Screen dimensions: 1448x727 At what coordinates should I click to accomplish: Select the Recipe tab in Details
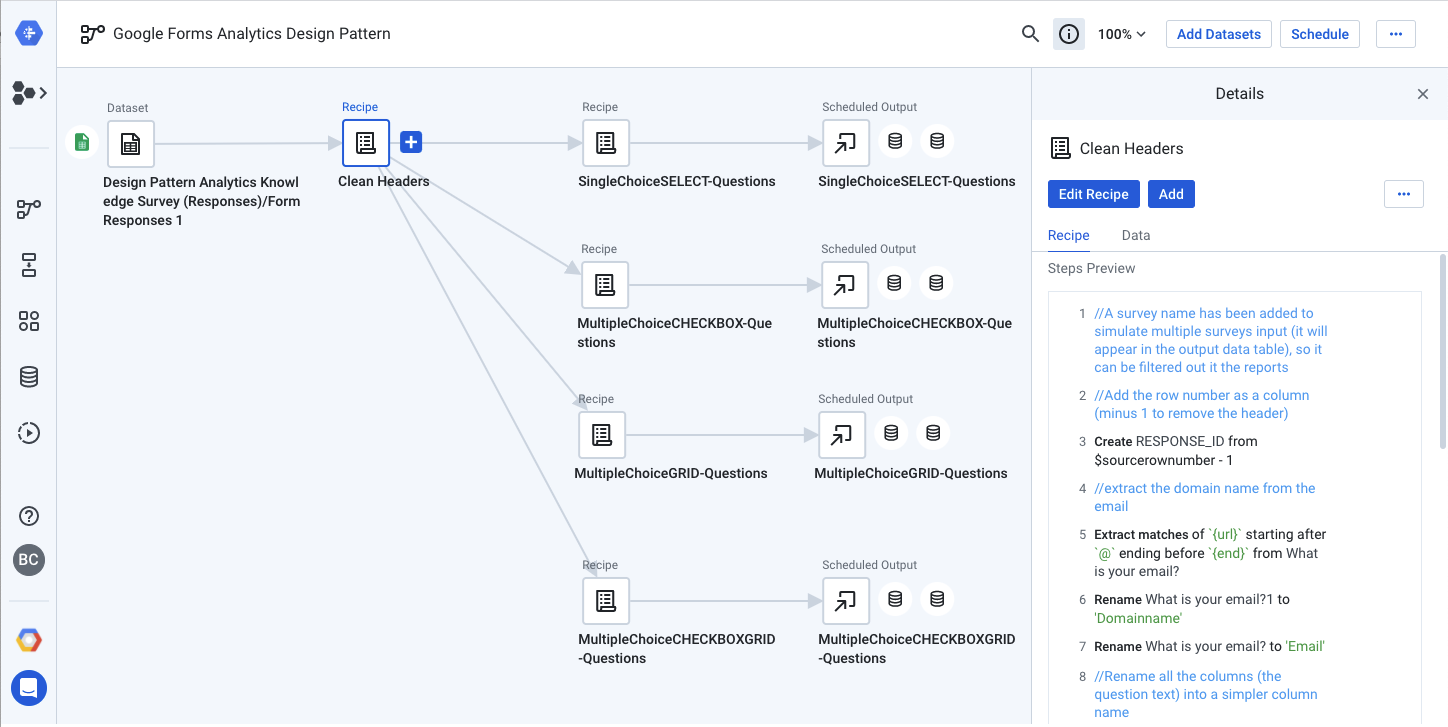pos(1068,236)
